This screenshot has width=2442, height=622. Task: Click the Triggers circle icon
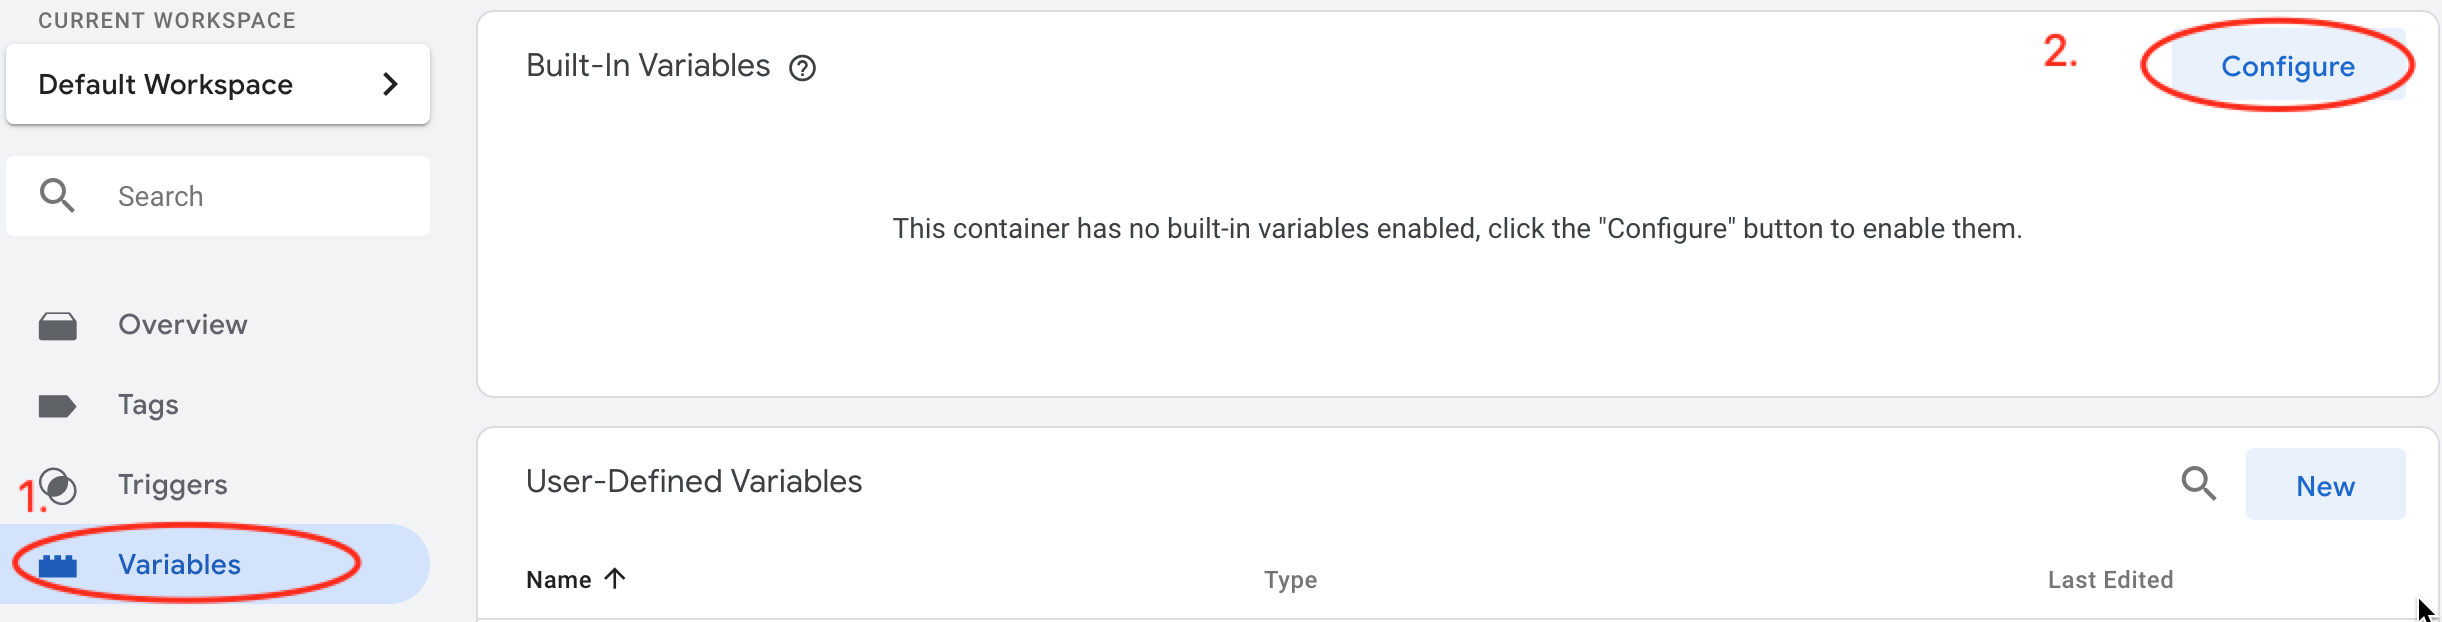(x=58, y=486)
